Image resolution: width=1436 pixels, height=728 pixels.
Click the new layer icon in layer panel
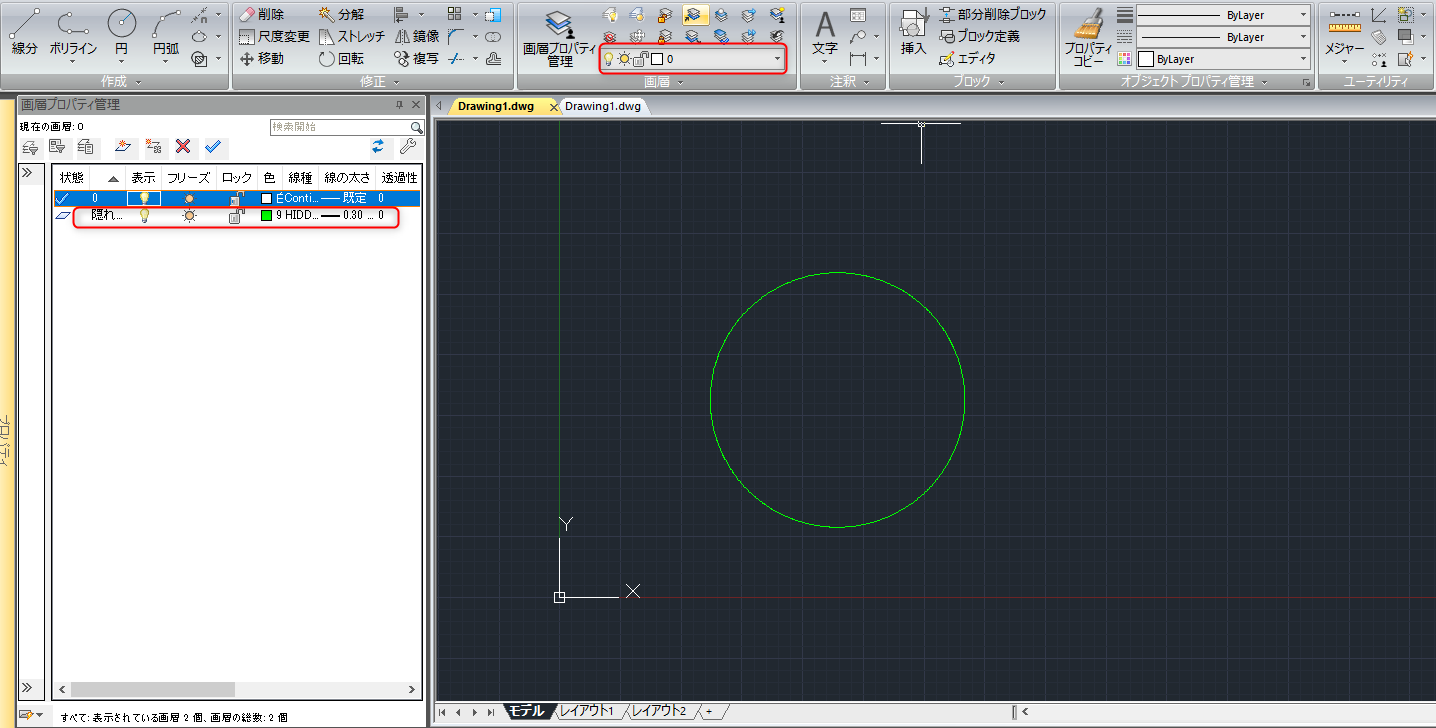[x=123, y=146]
